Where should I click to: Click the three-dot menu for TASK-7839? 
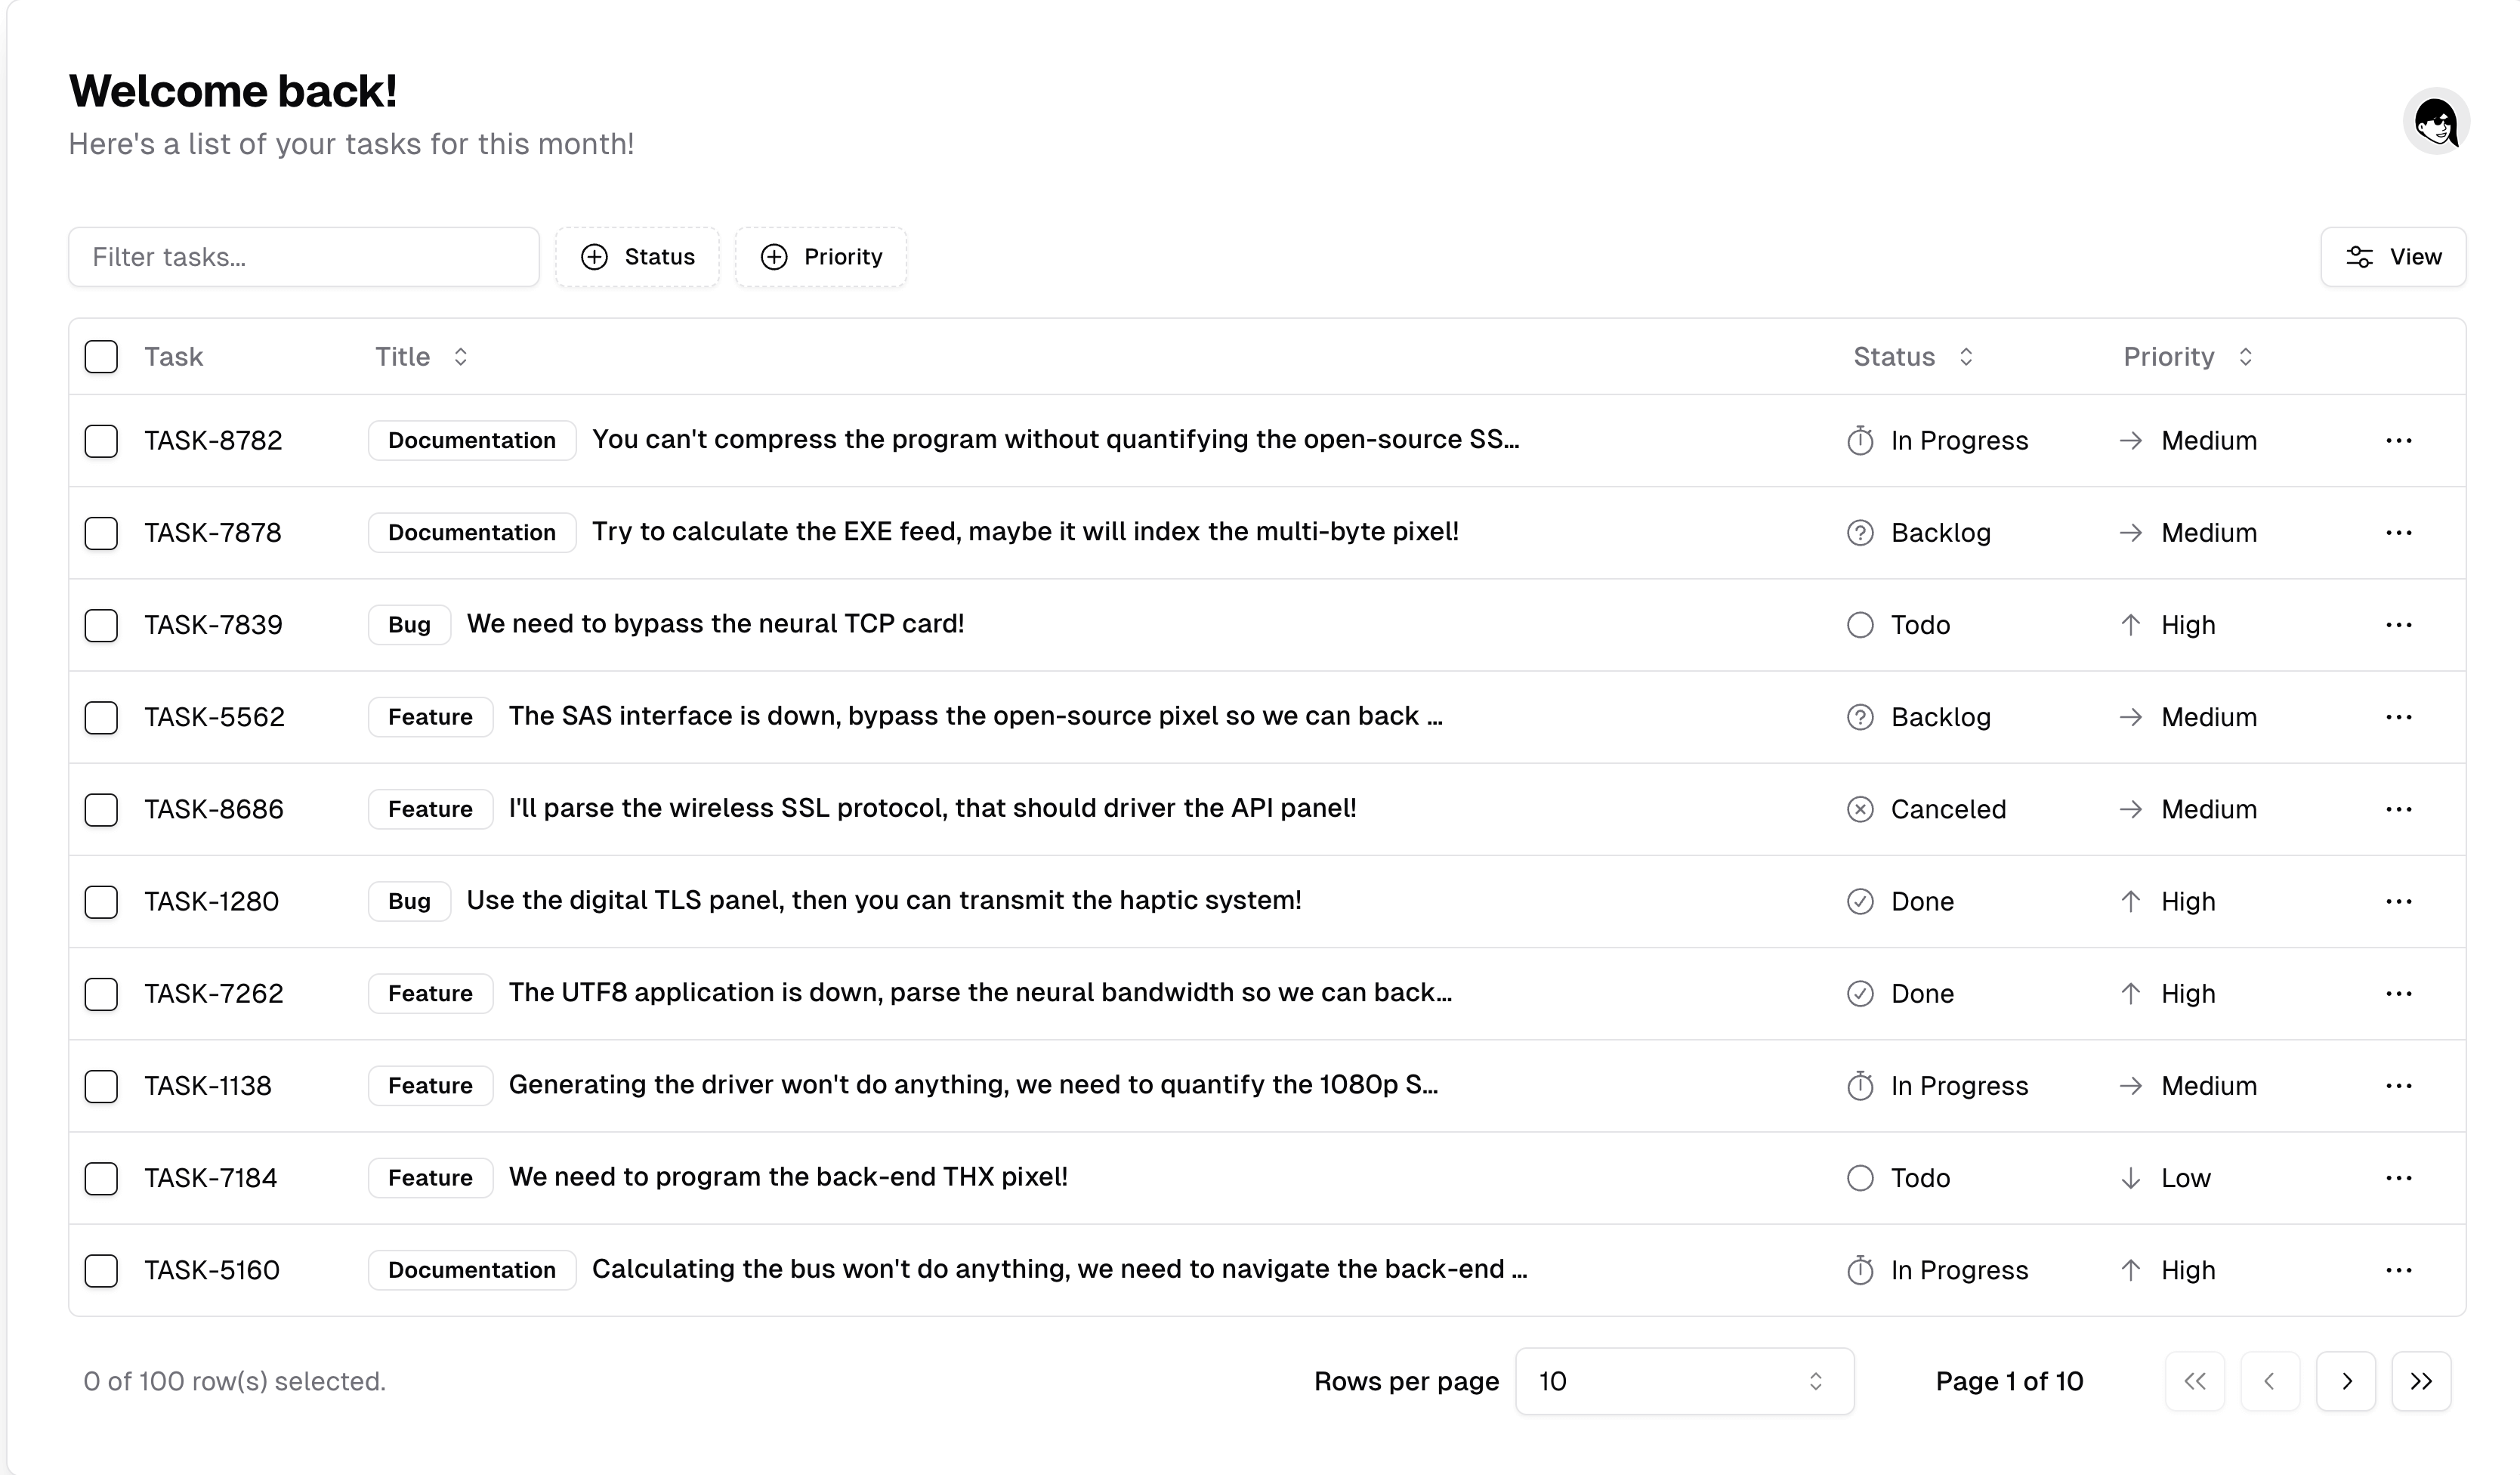(x=2398, y=625)
